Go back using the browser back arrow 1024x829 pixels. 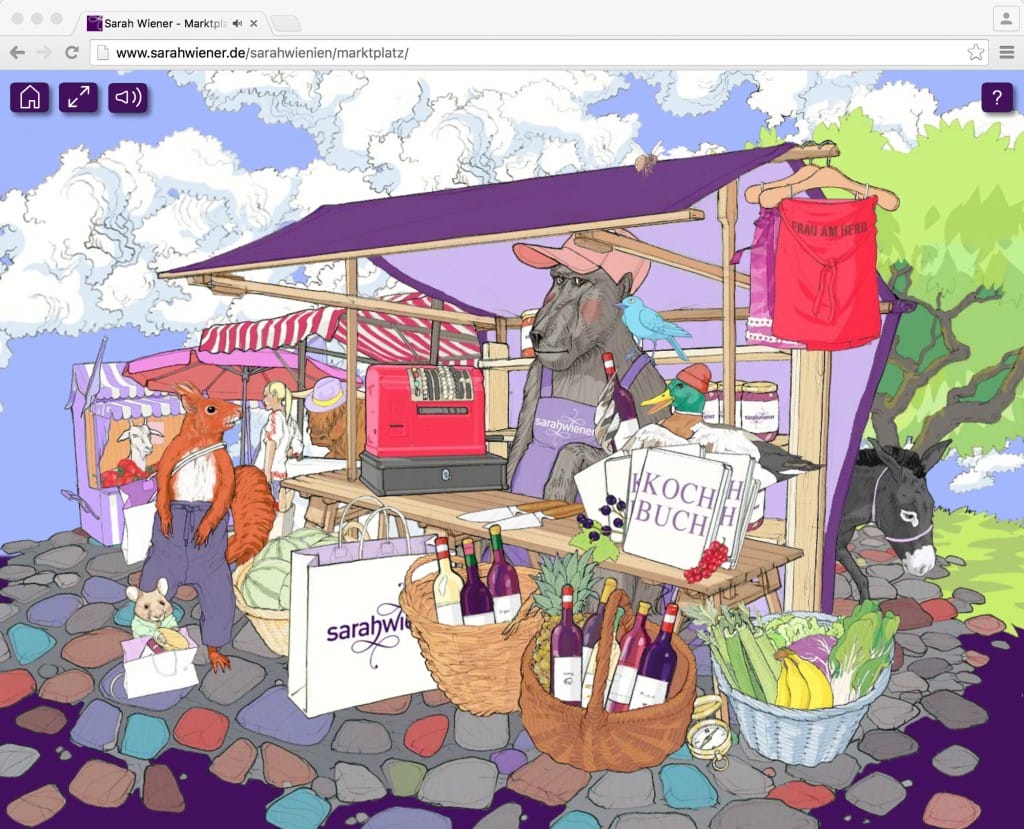coord(17,52)
